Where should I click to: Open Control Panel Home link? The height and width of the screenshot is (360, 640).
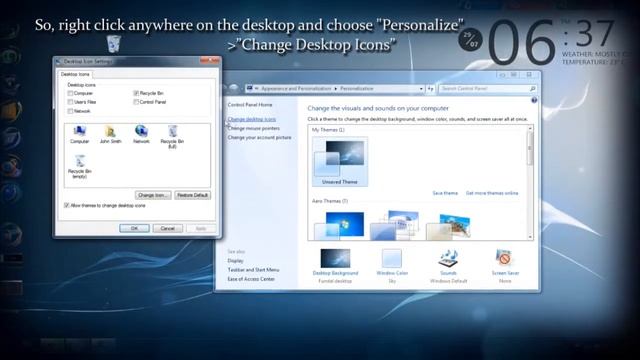250,105
